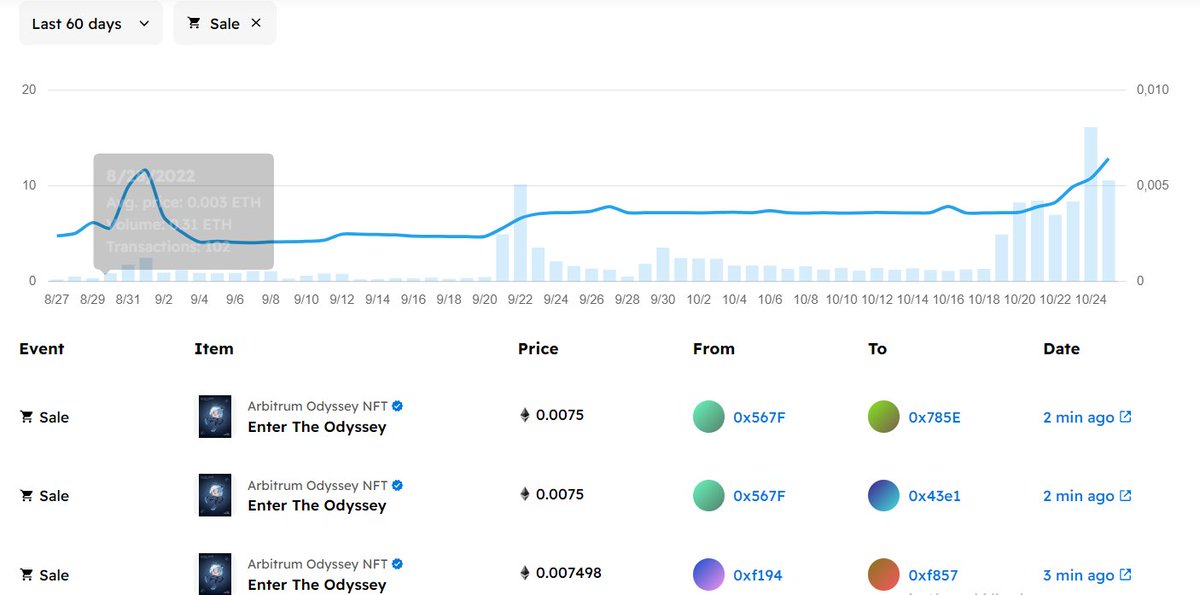Click the 9/30 x-axis date label

pos(663,298)
